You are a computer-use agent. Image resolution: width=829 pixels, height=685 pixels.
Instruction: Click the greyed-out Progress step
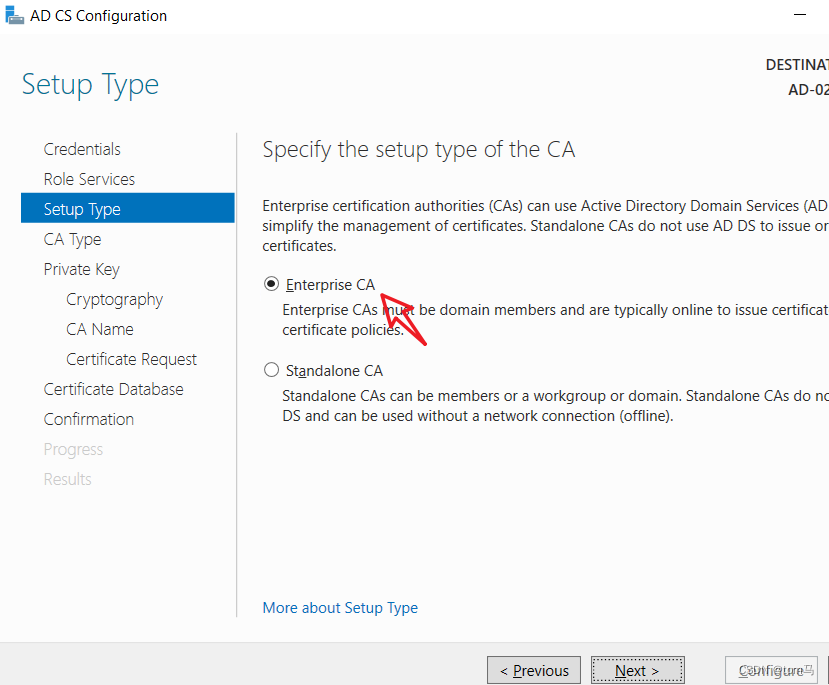pyautogui.click(x=73, y=449)
